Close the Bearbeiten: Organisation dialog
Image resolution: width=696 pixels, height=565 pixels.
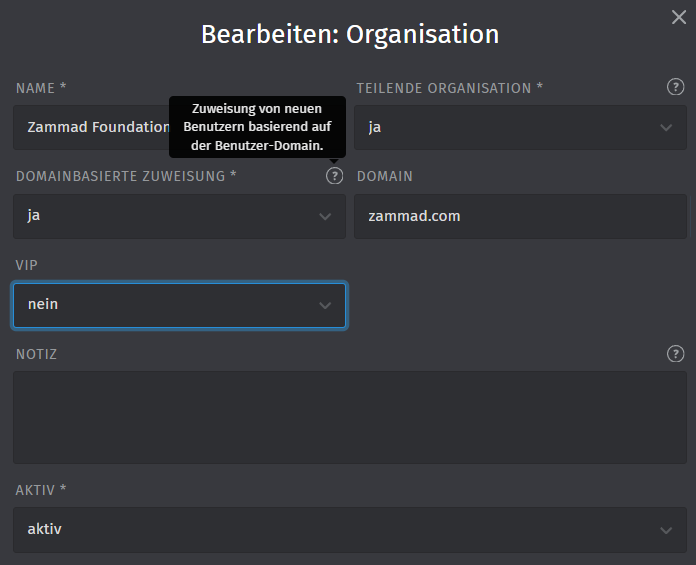point(678,16)
